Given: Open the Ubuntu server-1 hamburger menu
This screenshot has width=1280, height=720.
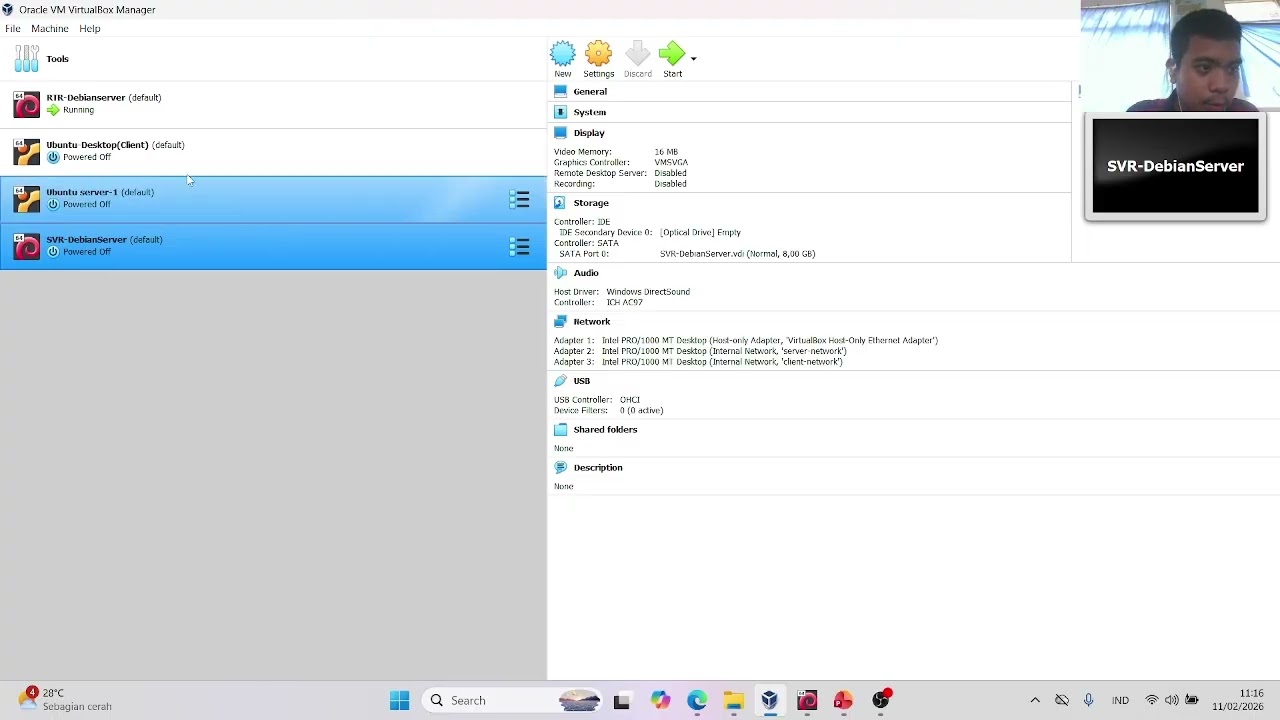Looking at the screenshot, I should (519, 199).
